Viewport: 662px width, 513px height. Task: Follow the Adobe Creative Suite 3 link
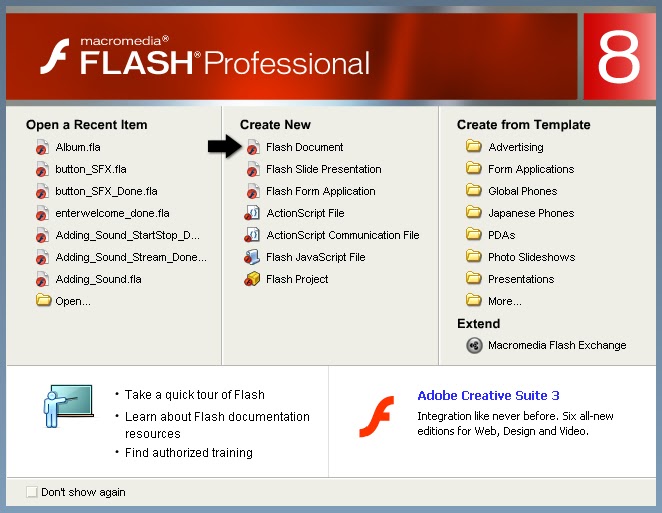point(488,396)
